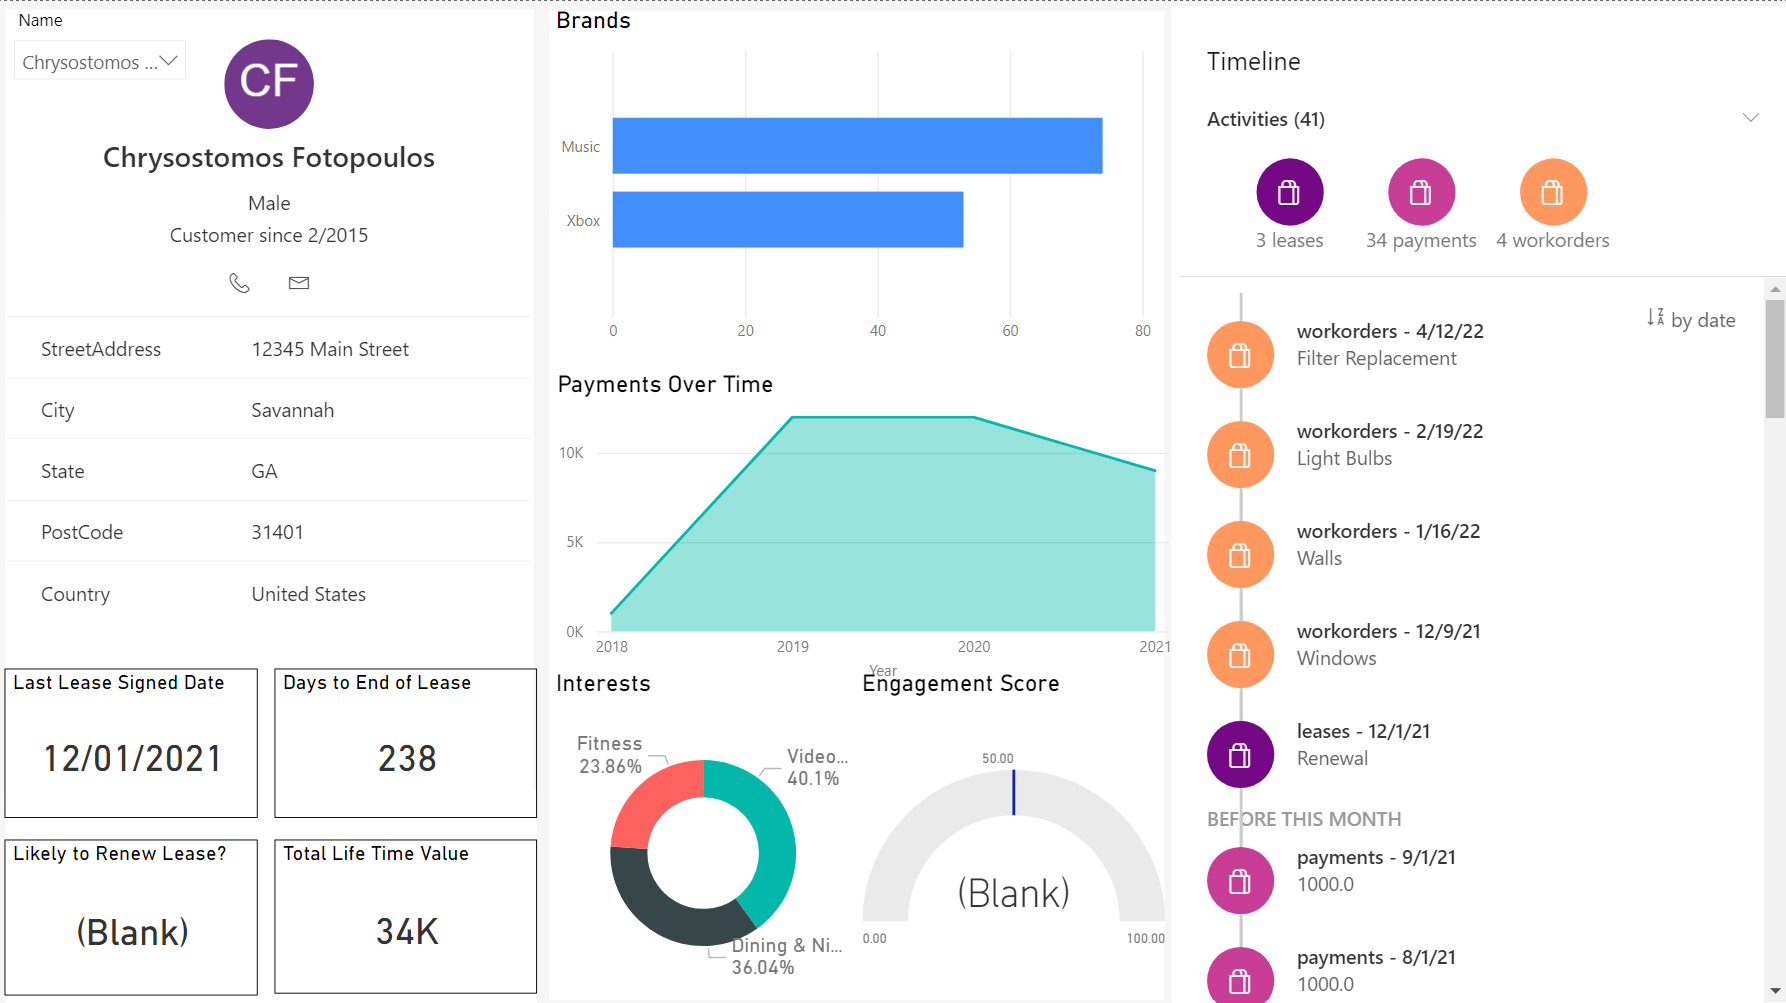Click the 'leases - 12/1/21' entry title
The height and width of the screenshot is (1003, 1786).
coord(1363,731)
